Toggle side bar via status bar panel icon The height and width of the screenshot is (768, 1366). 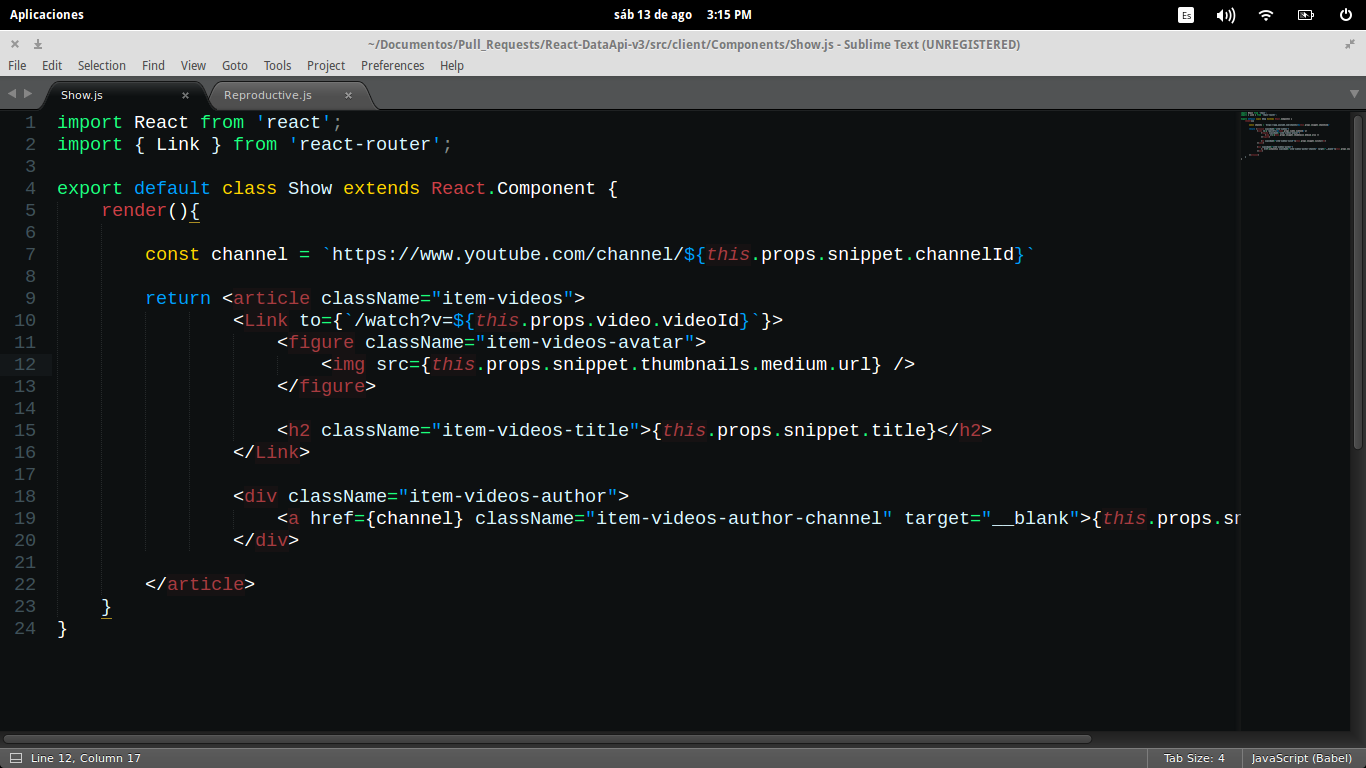[15, 758]
